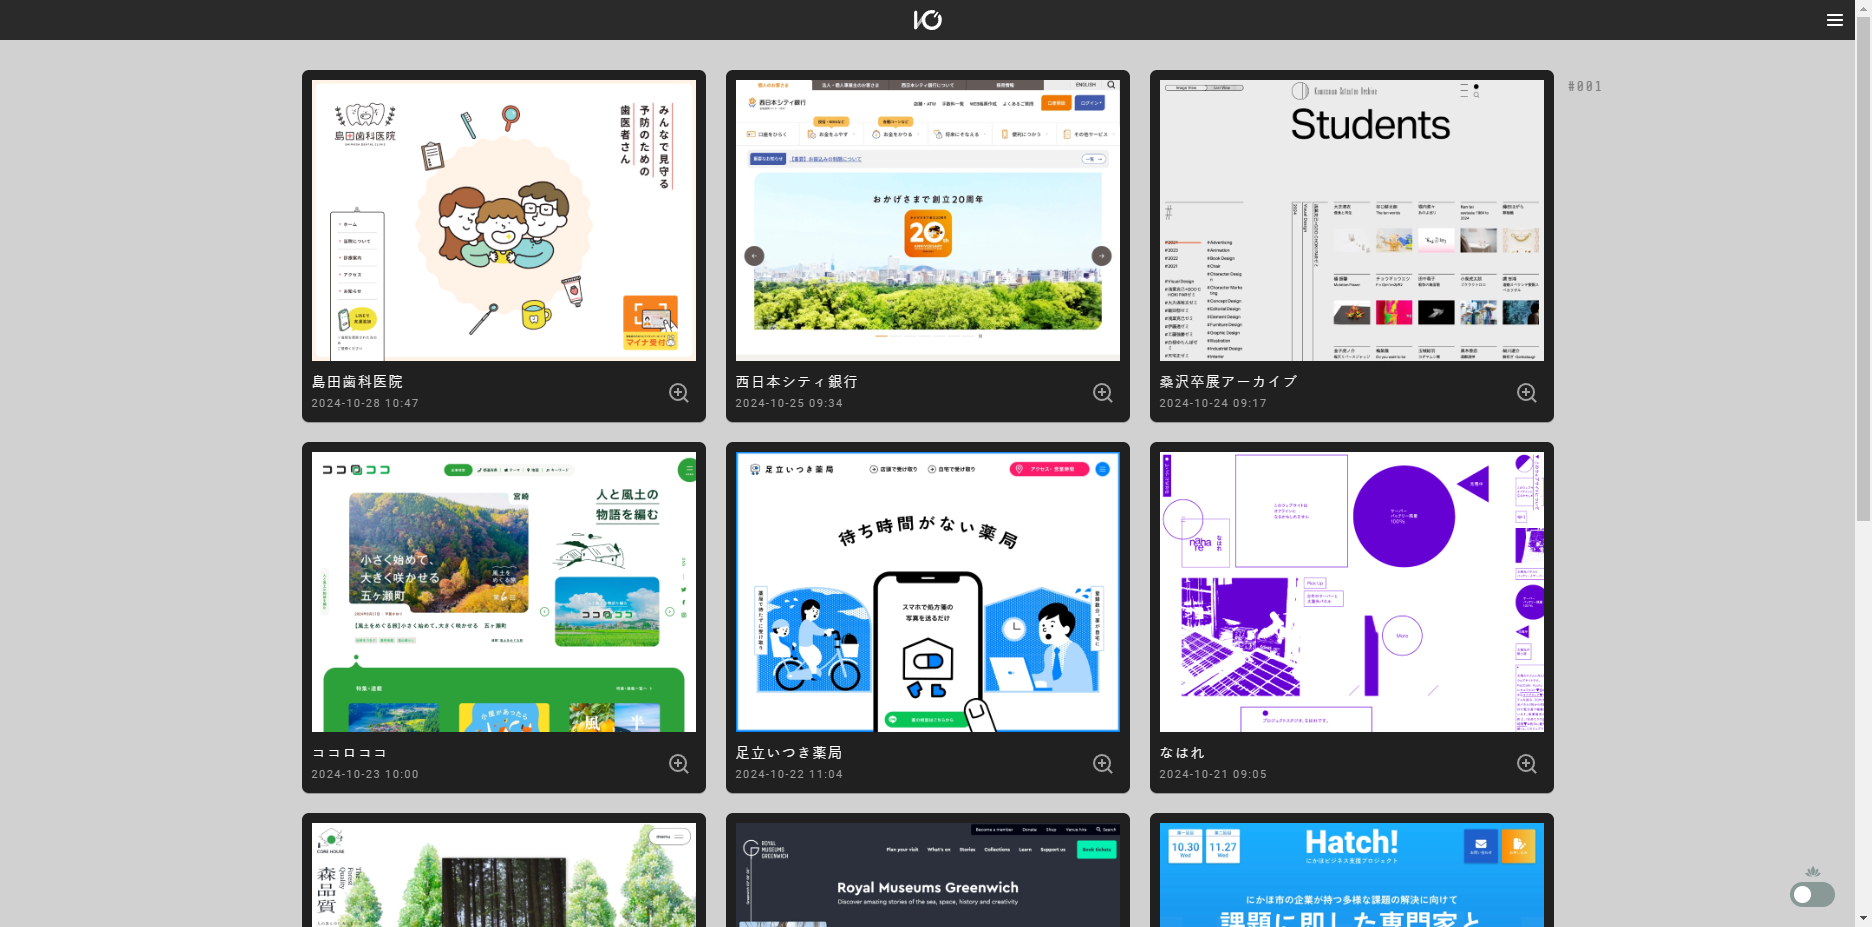Screen dimensions: 1872x927
Task: Click the IO logo in header
Action: (x=927, y=20)
